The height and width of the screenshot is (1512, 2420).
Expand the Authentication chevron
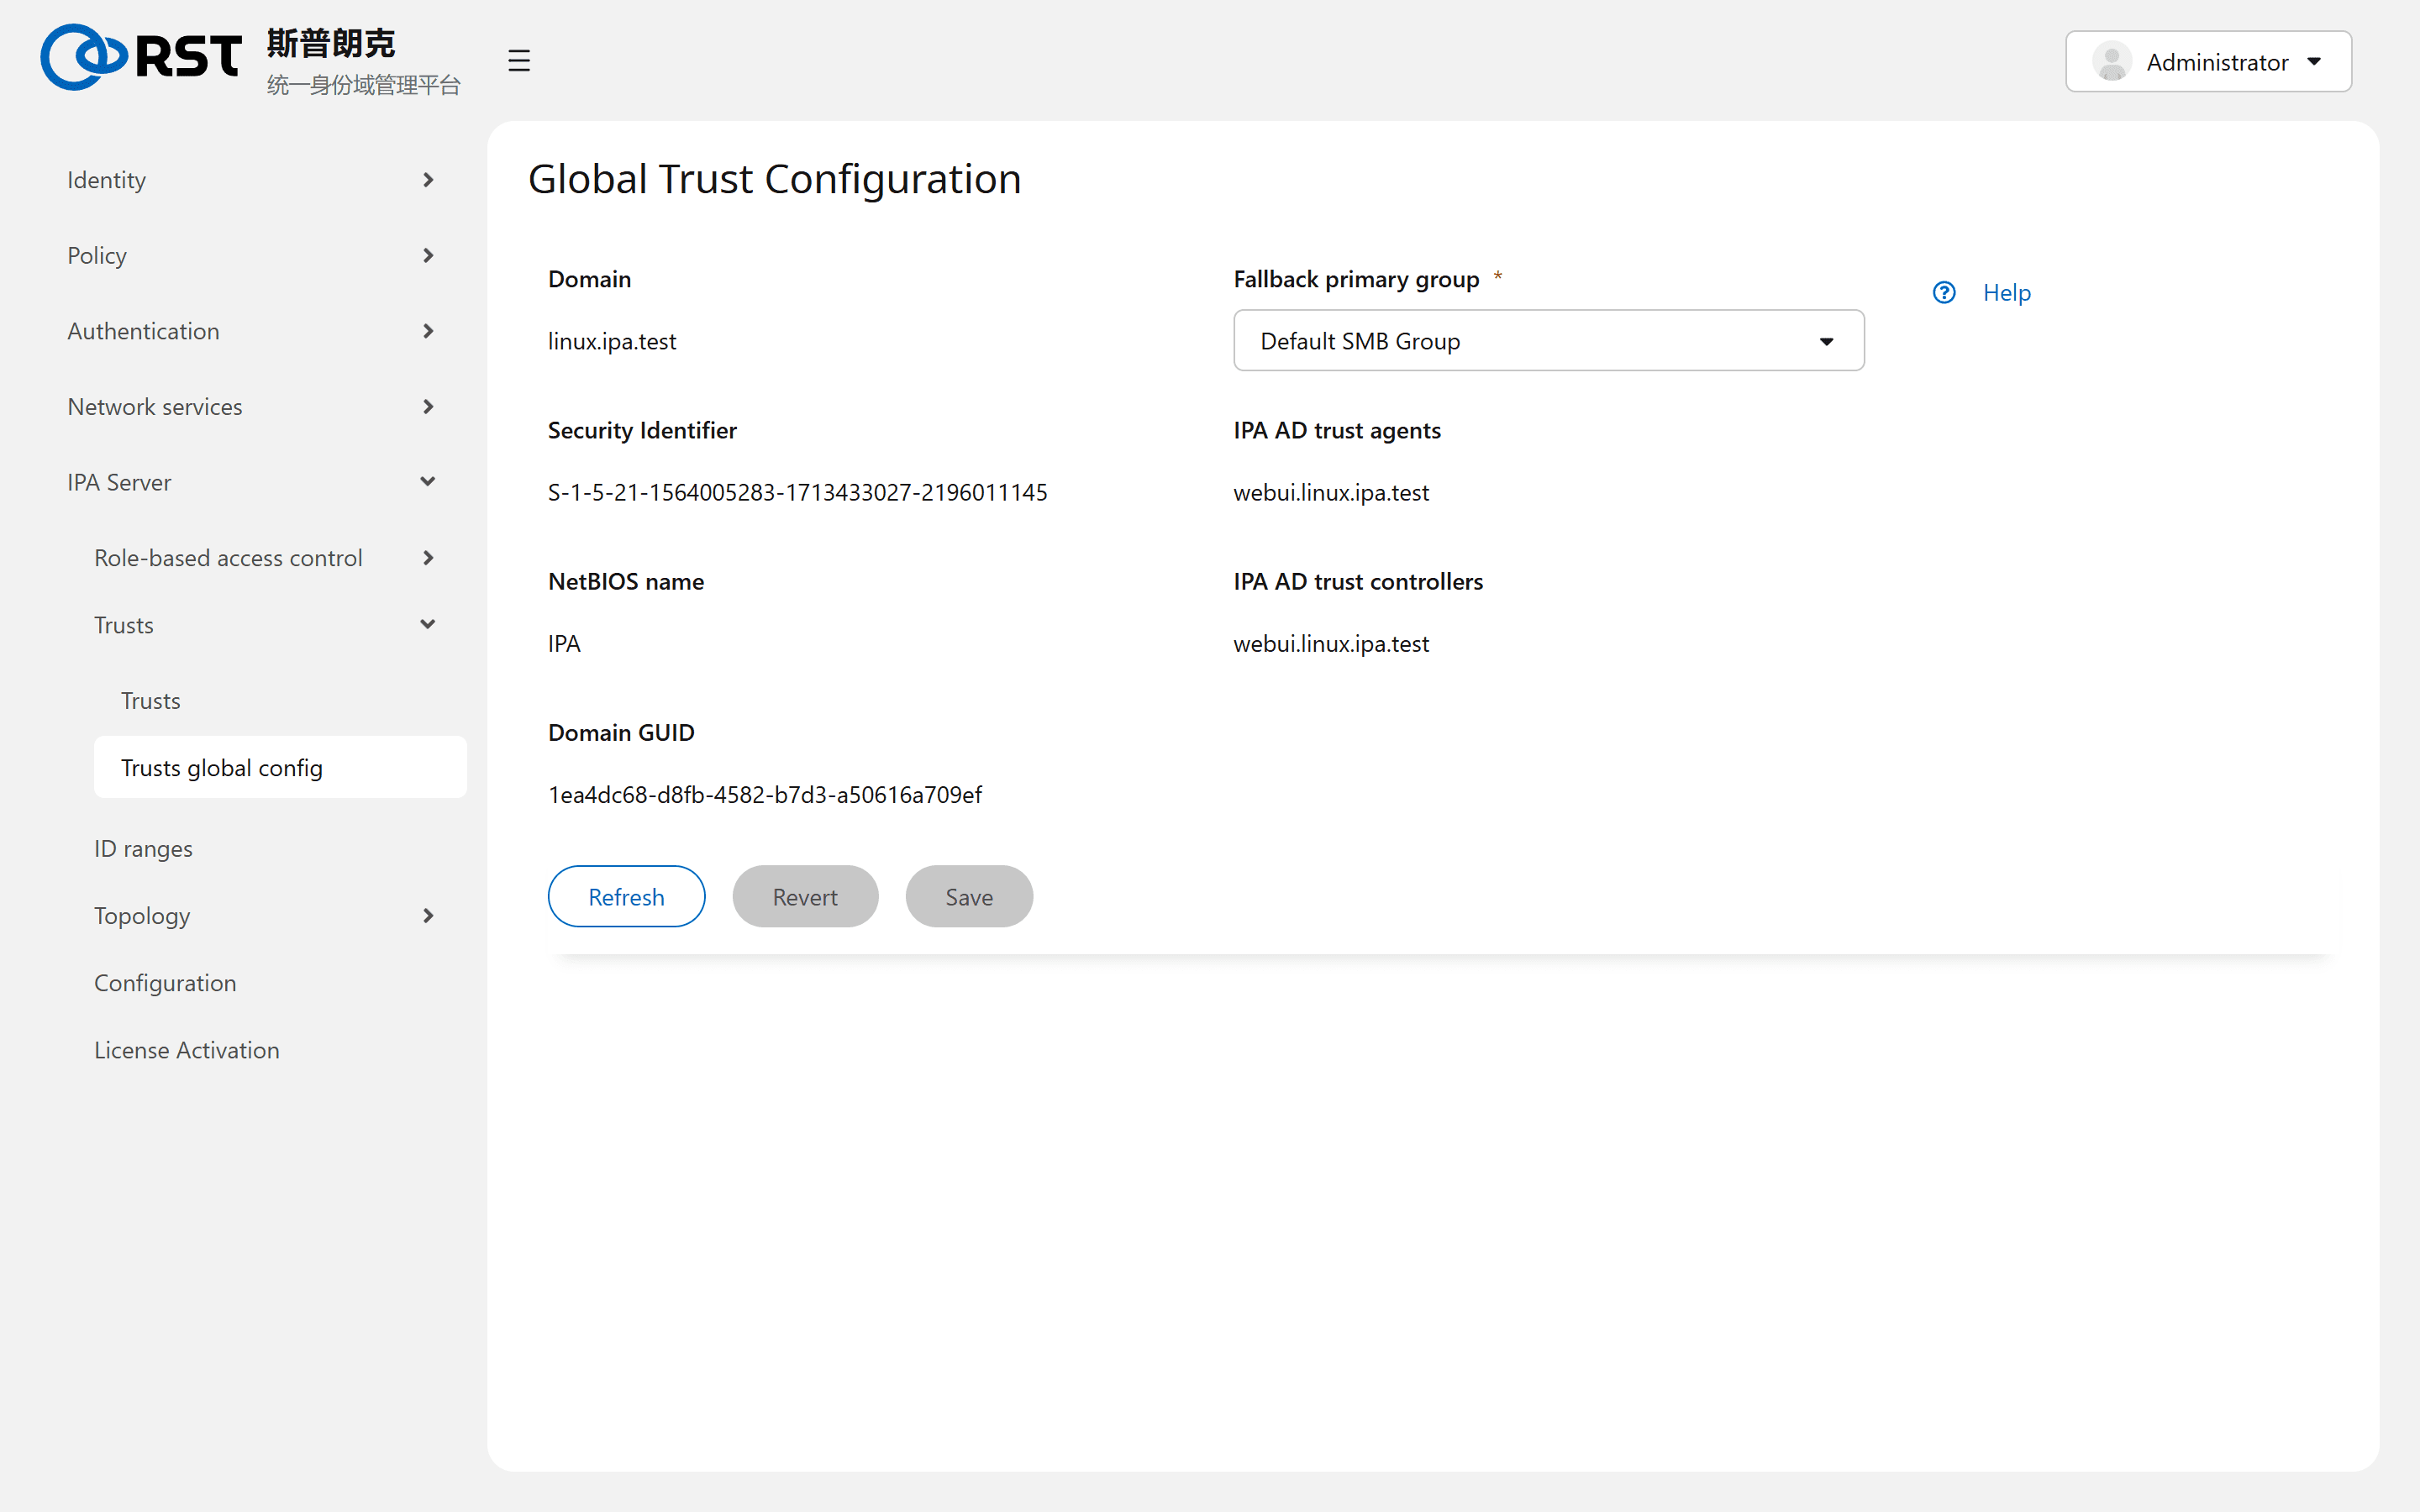[428, 331]
